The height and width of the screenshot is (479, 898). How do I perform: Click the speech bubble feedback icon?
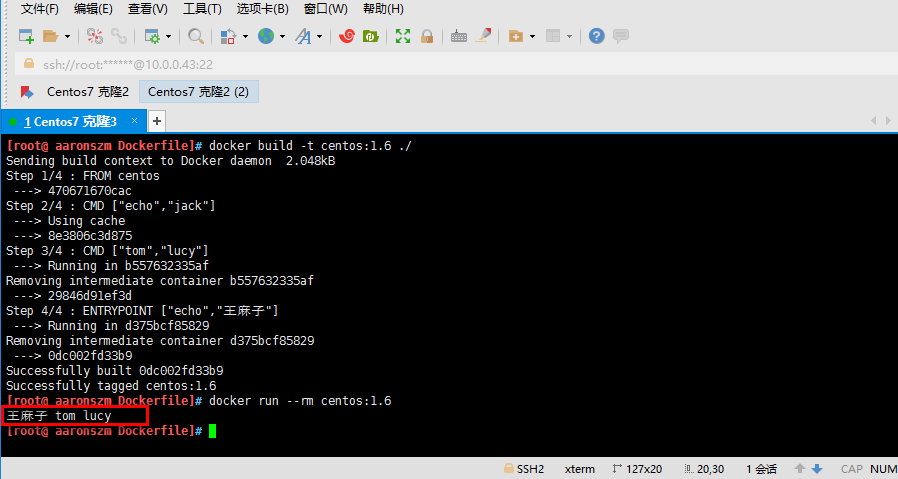[x=621, y=36]
